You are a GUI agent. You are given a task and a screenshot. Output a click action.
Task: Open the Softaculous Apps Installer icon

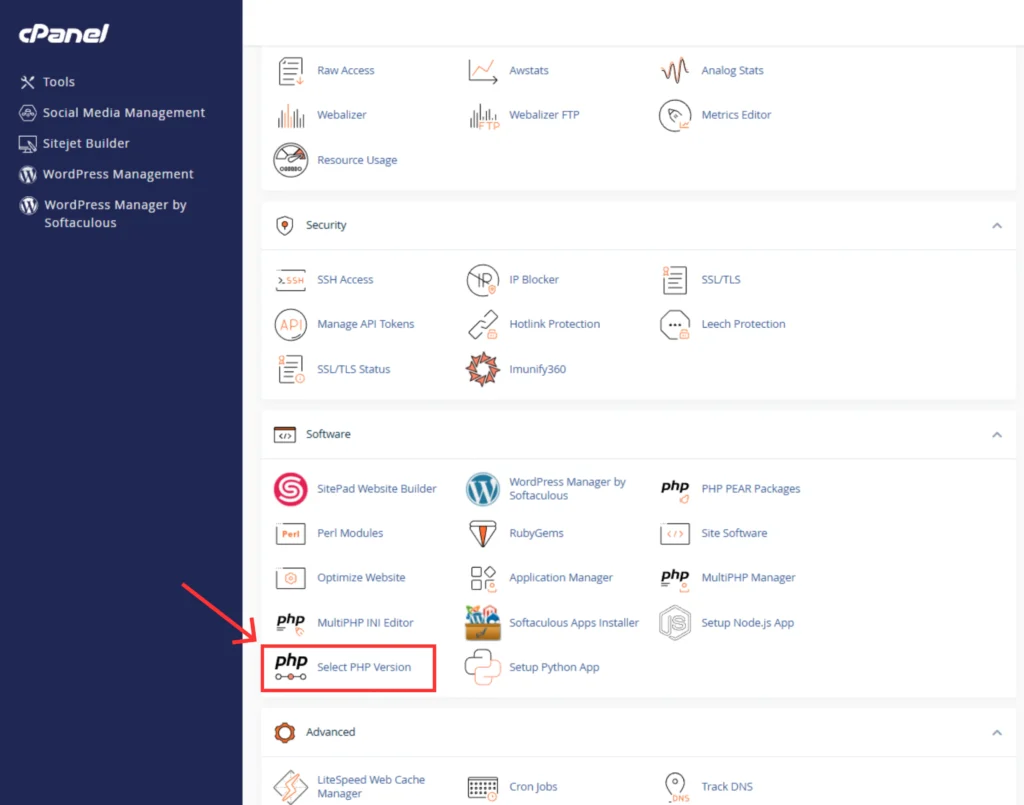click(x=483, y=623)
